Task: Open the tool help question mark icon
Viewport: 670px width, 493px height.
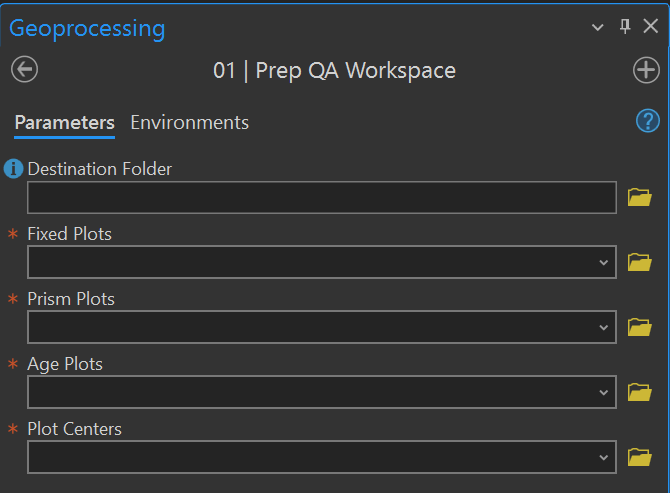Action: coord(647,122)
